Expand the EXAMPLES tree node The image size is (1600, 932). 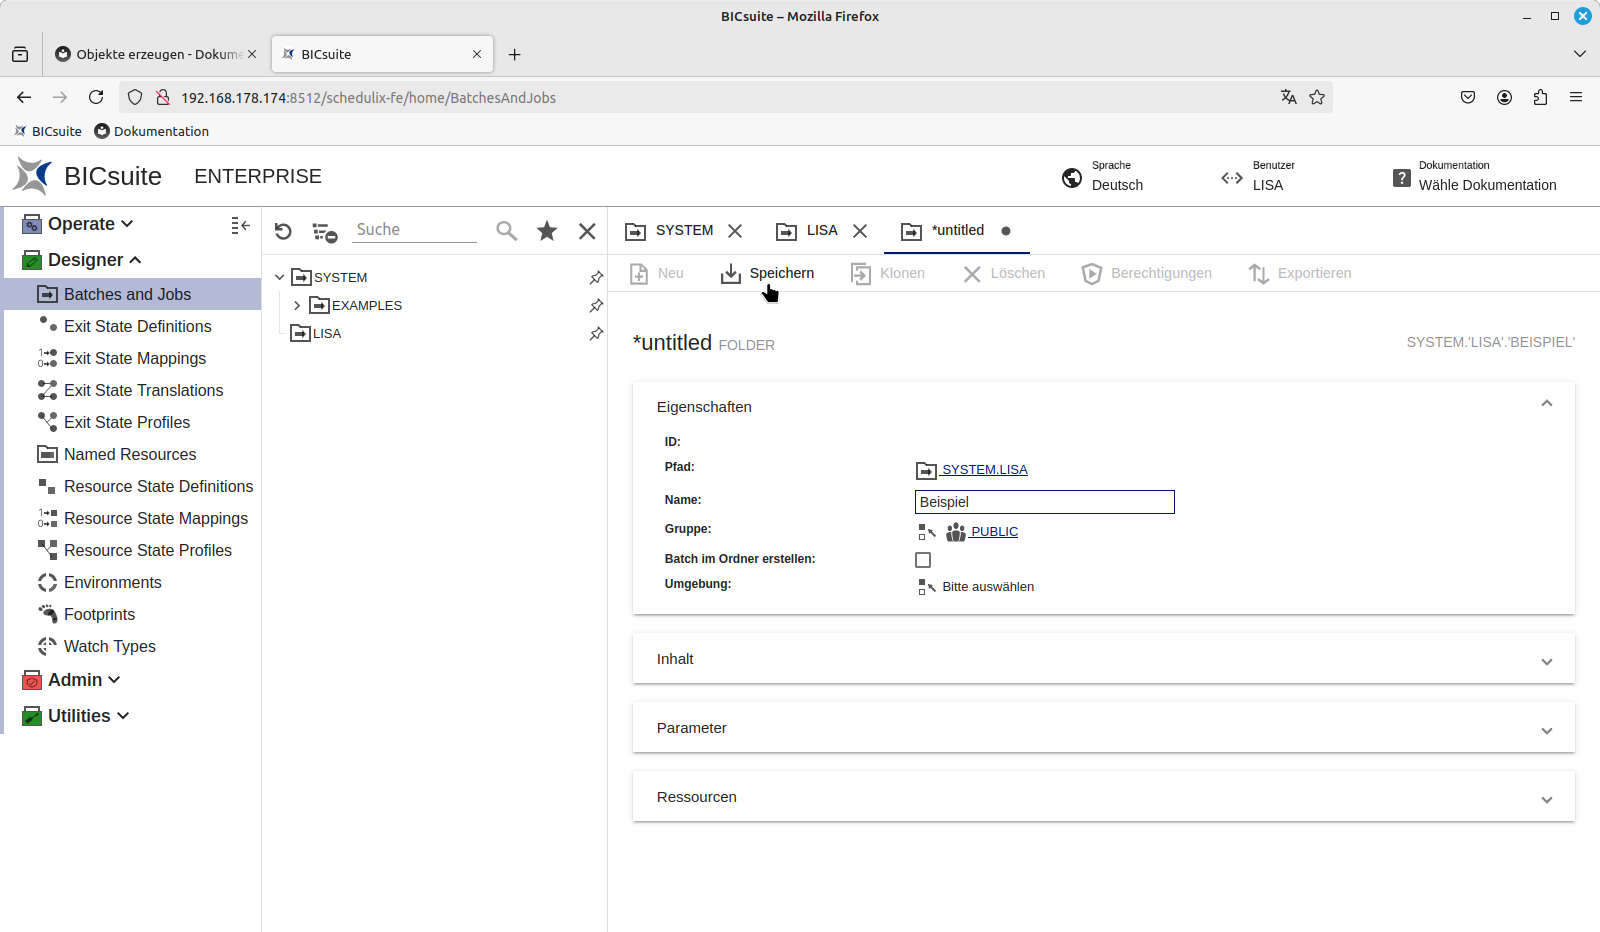[296, 305]
